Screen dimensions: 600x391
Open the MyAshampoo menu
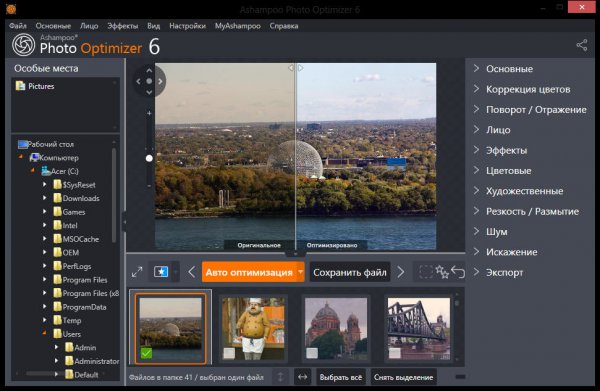click(x=238, y=26)
